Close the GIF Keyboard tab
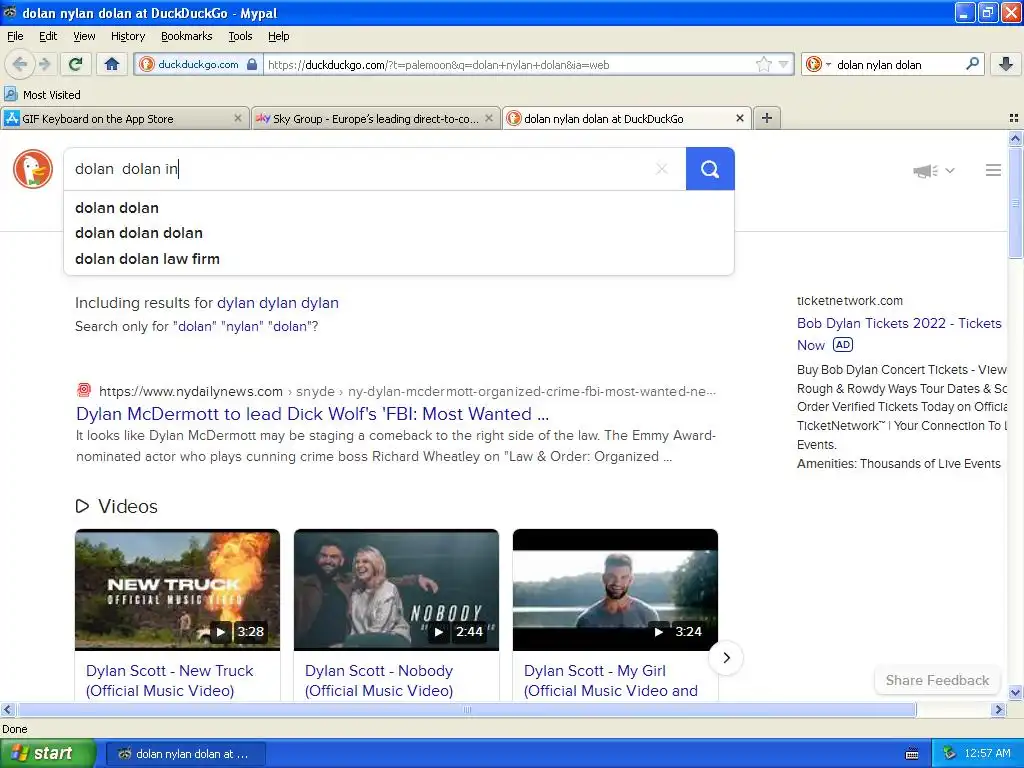 238,118
